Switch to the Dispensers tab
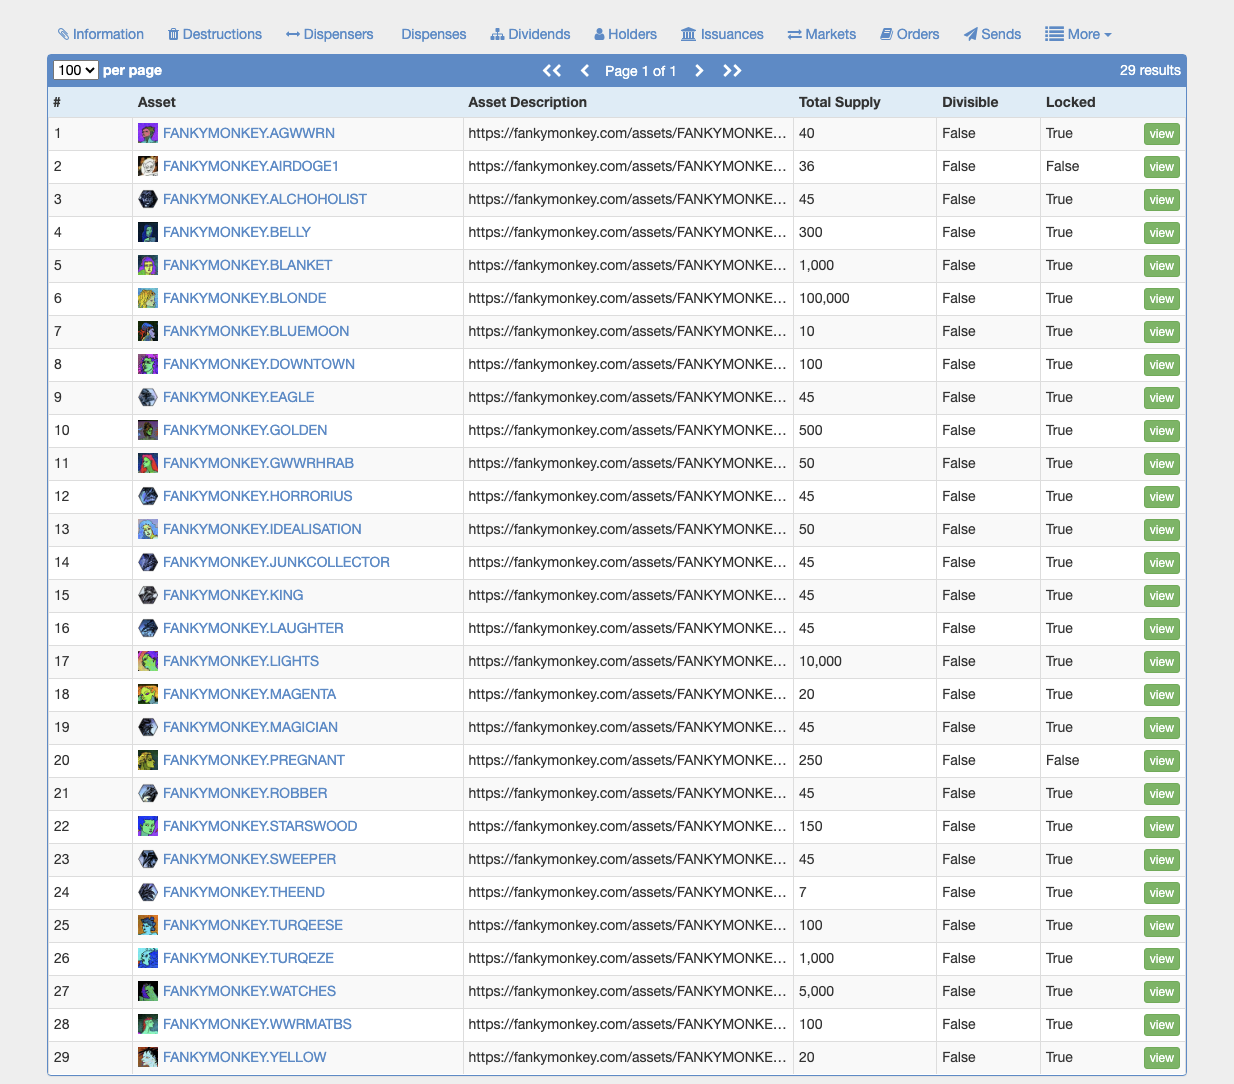Viewport: 1234px width, 1084px height. pyautogui.click(x=330, y=34)
